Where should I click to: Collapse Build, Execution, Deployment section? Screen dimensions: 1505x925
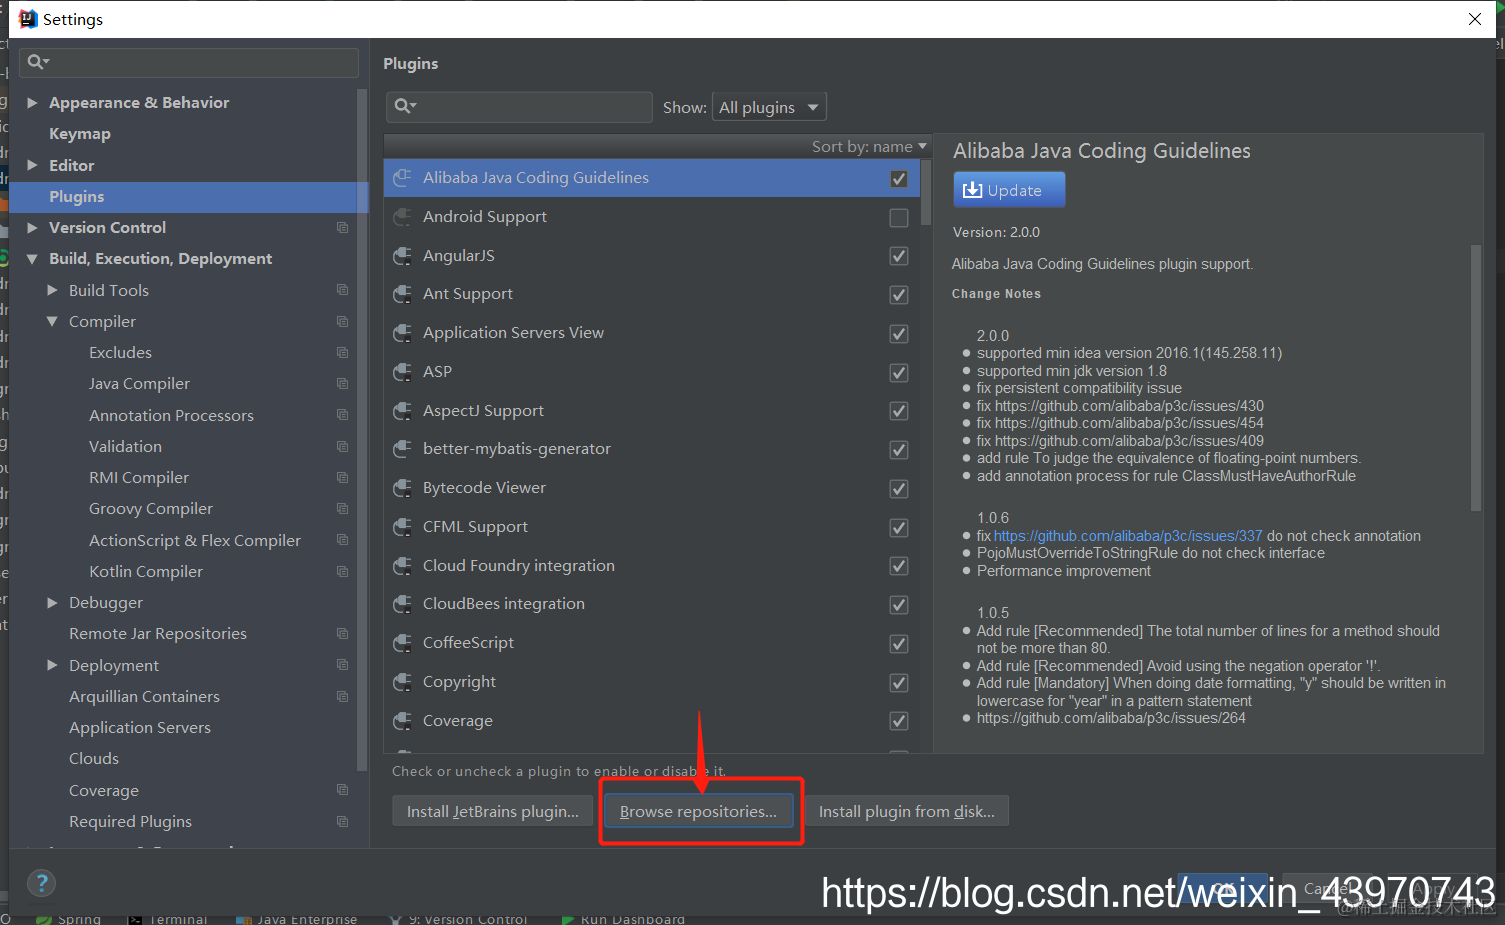coord(32,259)
